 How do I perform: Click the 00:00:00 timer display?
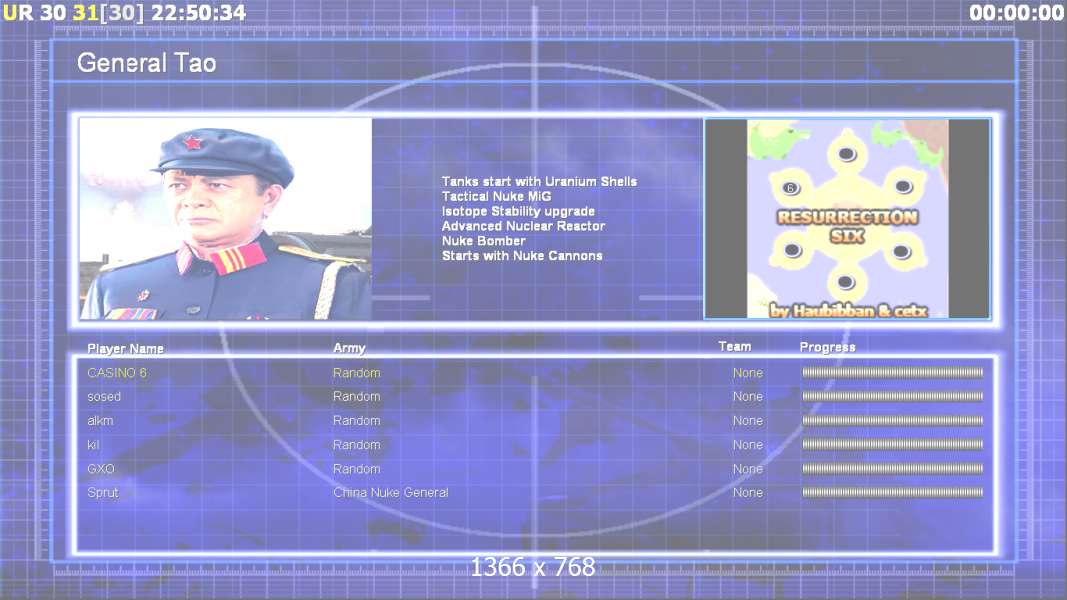(x=1017, y=12)
